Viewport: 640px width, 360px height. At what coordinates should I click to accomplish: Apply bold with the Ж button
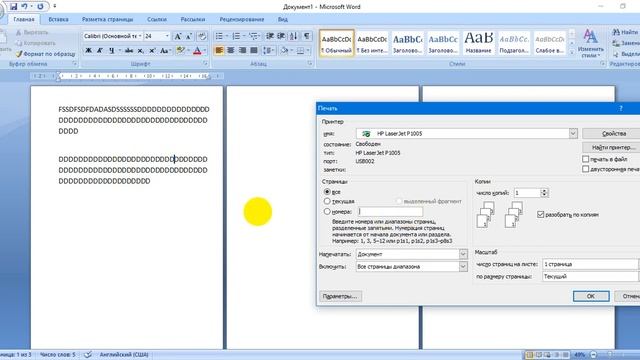(x=88, y=51)
